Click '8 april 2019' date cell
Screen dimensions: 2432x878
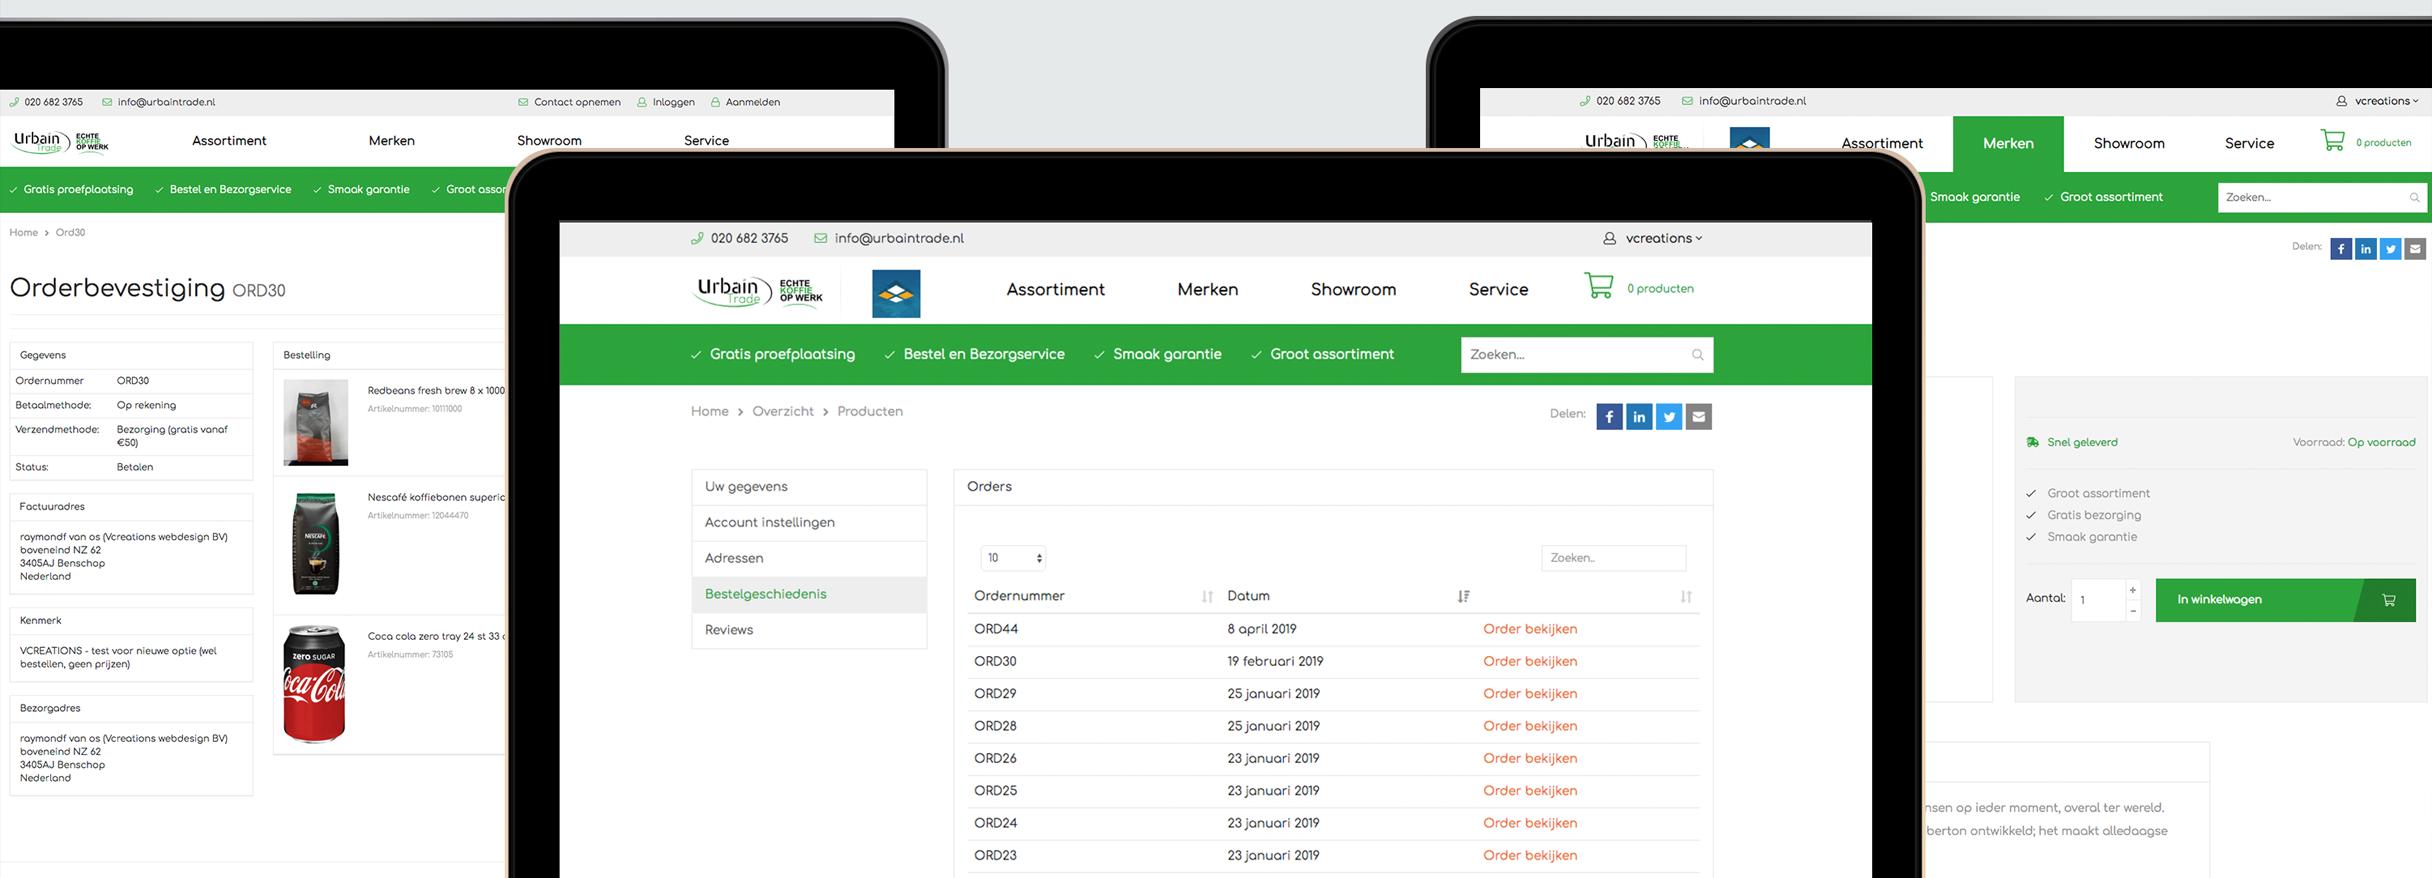click(1262, 630)
